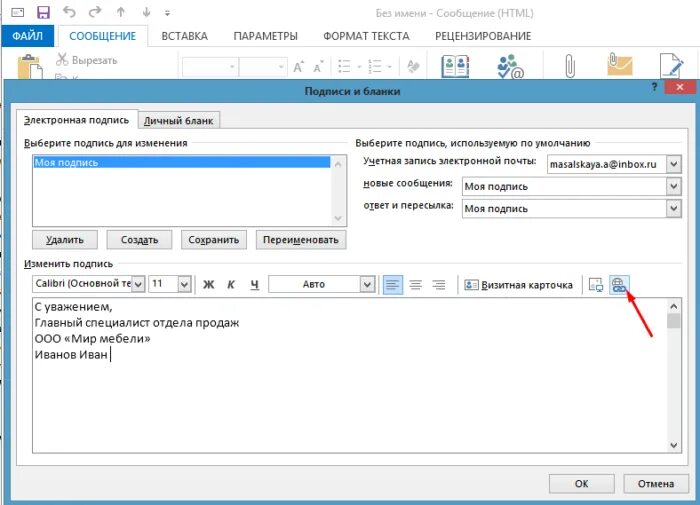Screen dimensions: 700x505
Task: Open the РЕЦЕНЗИРОВАНИЕ ribbon tab
Action: click(x=483, y=36)
